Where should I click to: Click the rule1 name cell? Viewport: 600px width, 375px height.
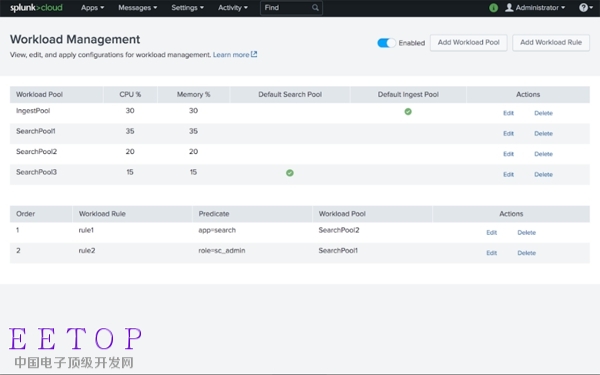86,230
